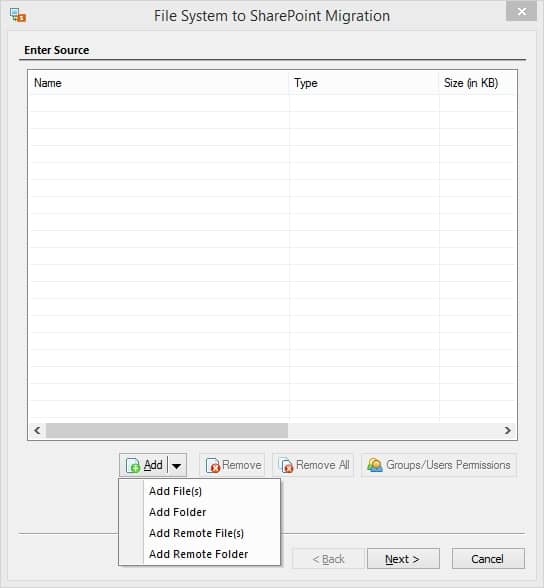
Task: Click the horizontal scrollbar thumb
Action: click(167, 430)
